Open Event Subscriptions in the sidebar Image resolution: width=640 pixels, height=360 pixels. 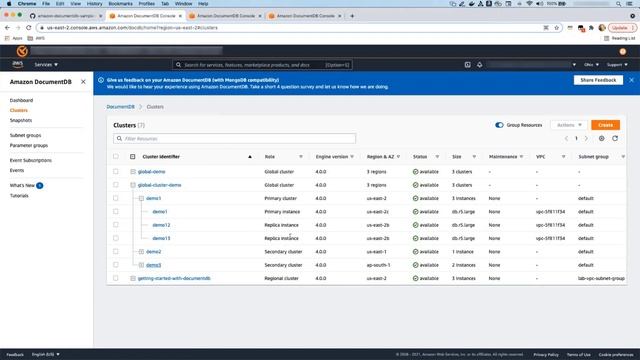(31, 160)
